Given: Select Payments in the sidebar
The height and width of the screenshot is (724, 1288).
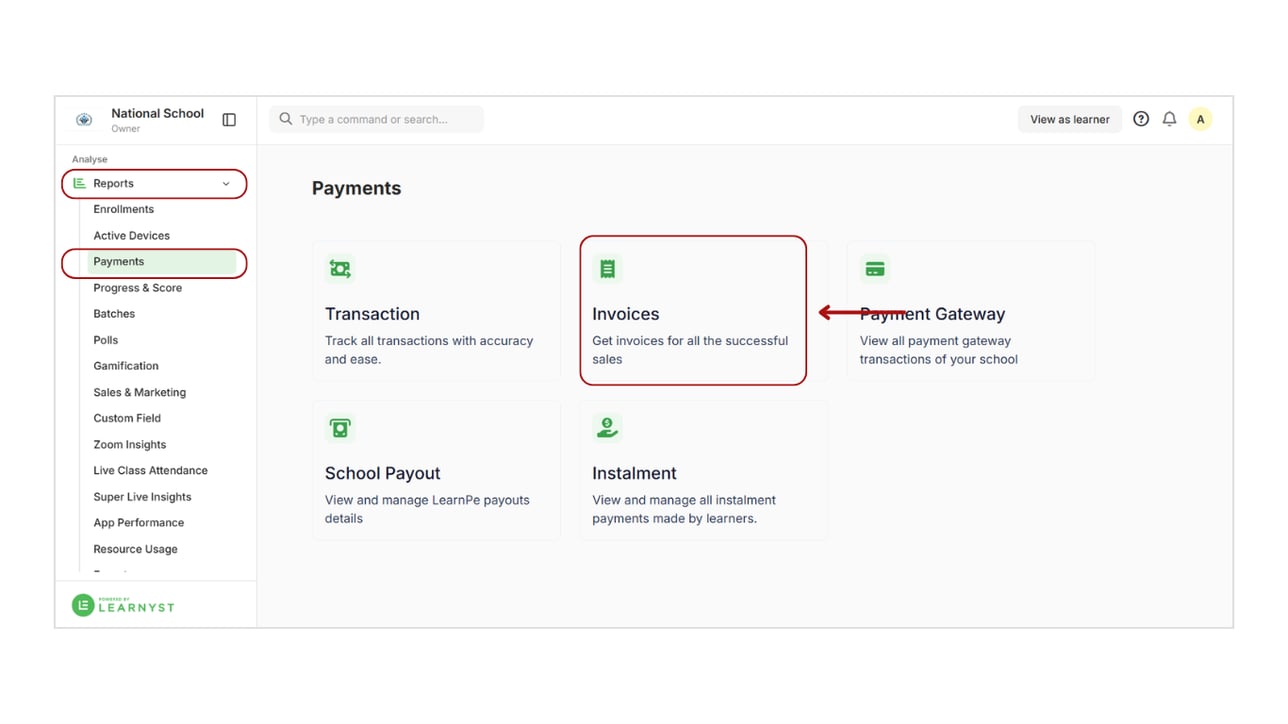Looking at the screenshot, I should point(164,262).
